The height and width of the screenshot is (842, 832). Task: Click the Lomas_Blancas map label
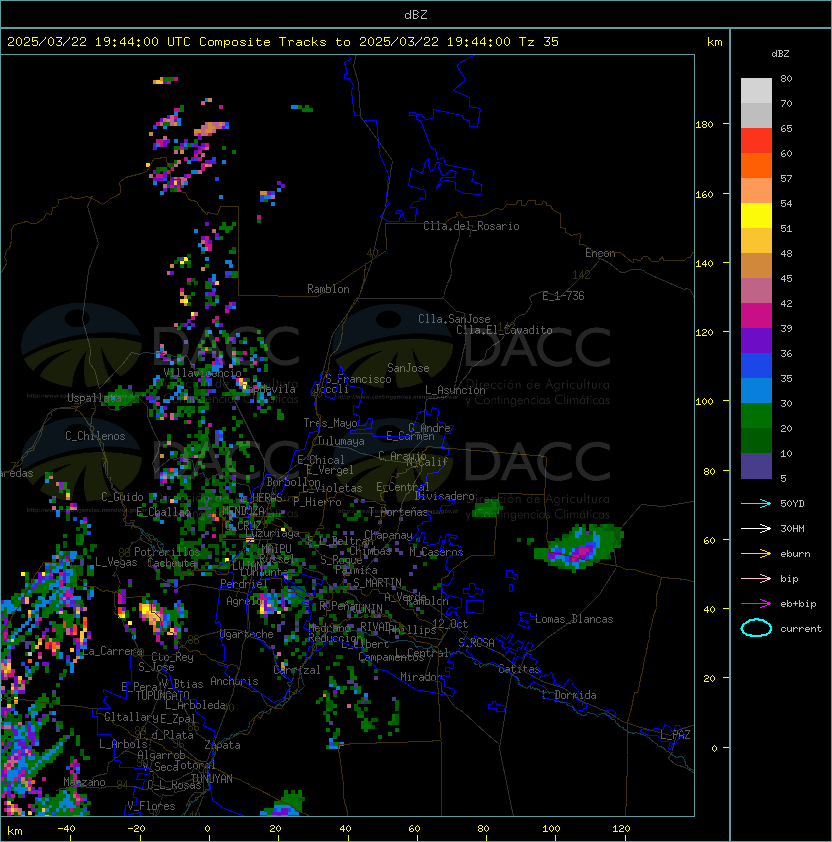[574, 619]
